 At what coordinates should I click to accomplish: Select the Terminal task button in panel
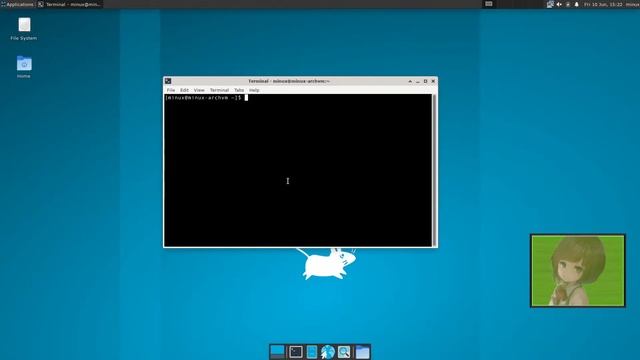69,4
